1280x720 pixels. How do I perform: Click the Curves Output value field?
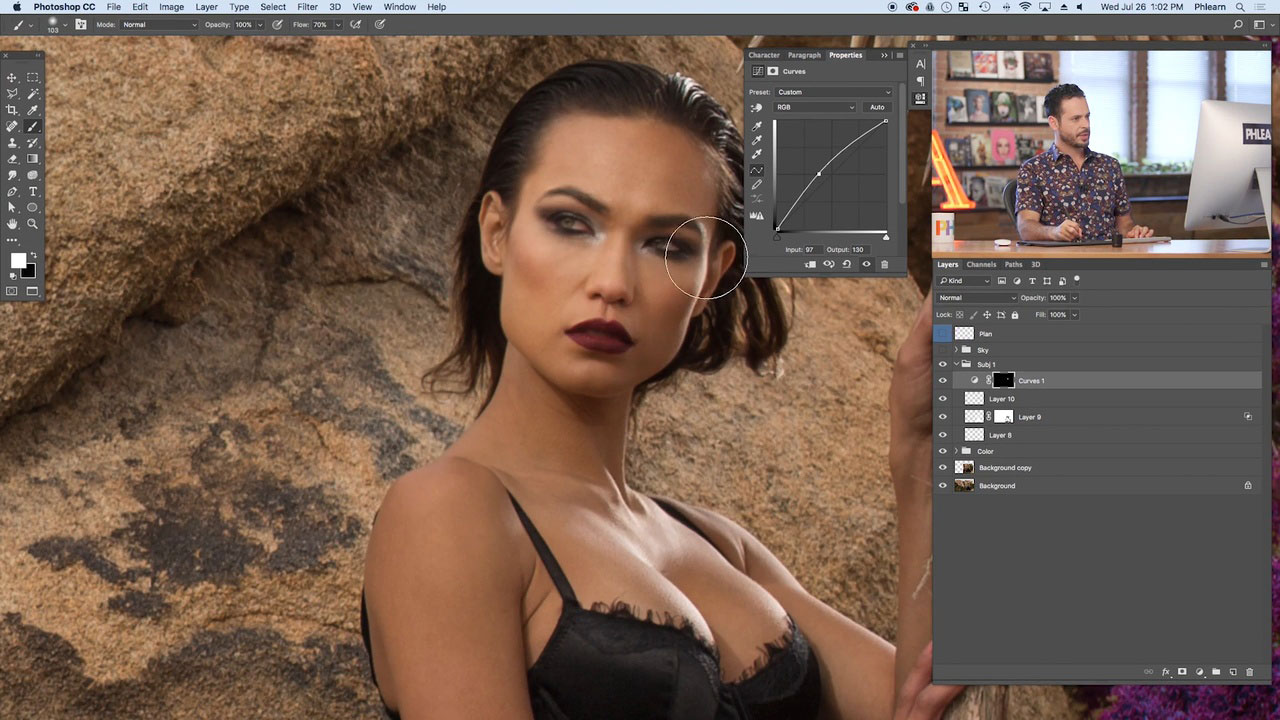(x=858, y=249)
